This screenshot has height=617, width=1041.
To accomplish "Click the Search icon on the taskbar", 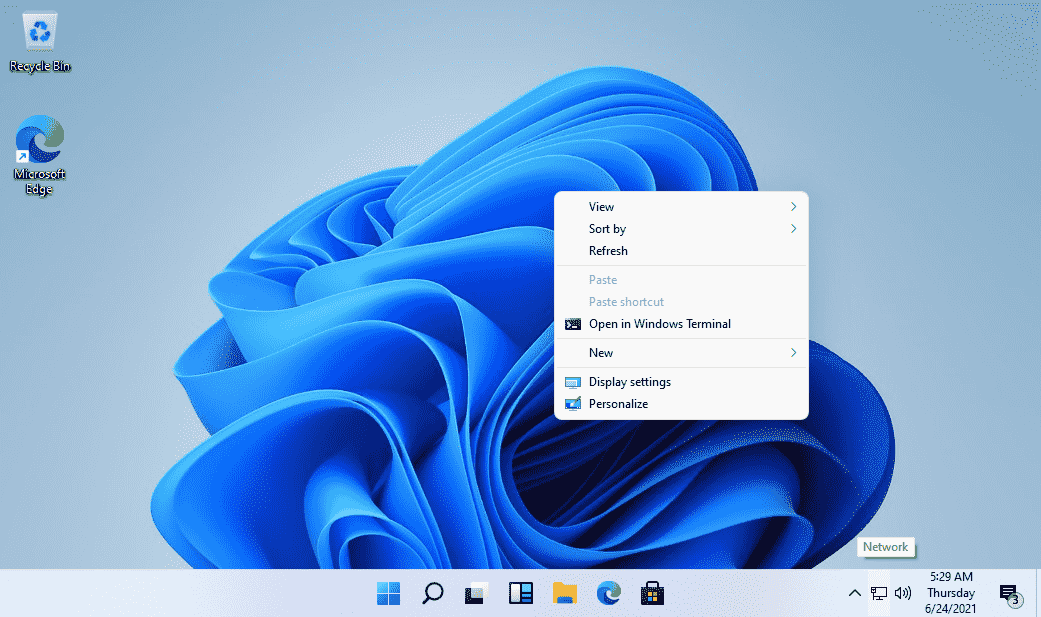I will click(432, 593).
